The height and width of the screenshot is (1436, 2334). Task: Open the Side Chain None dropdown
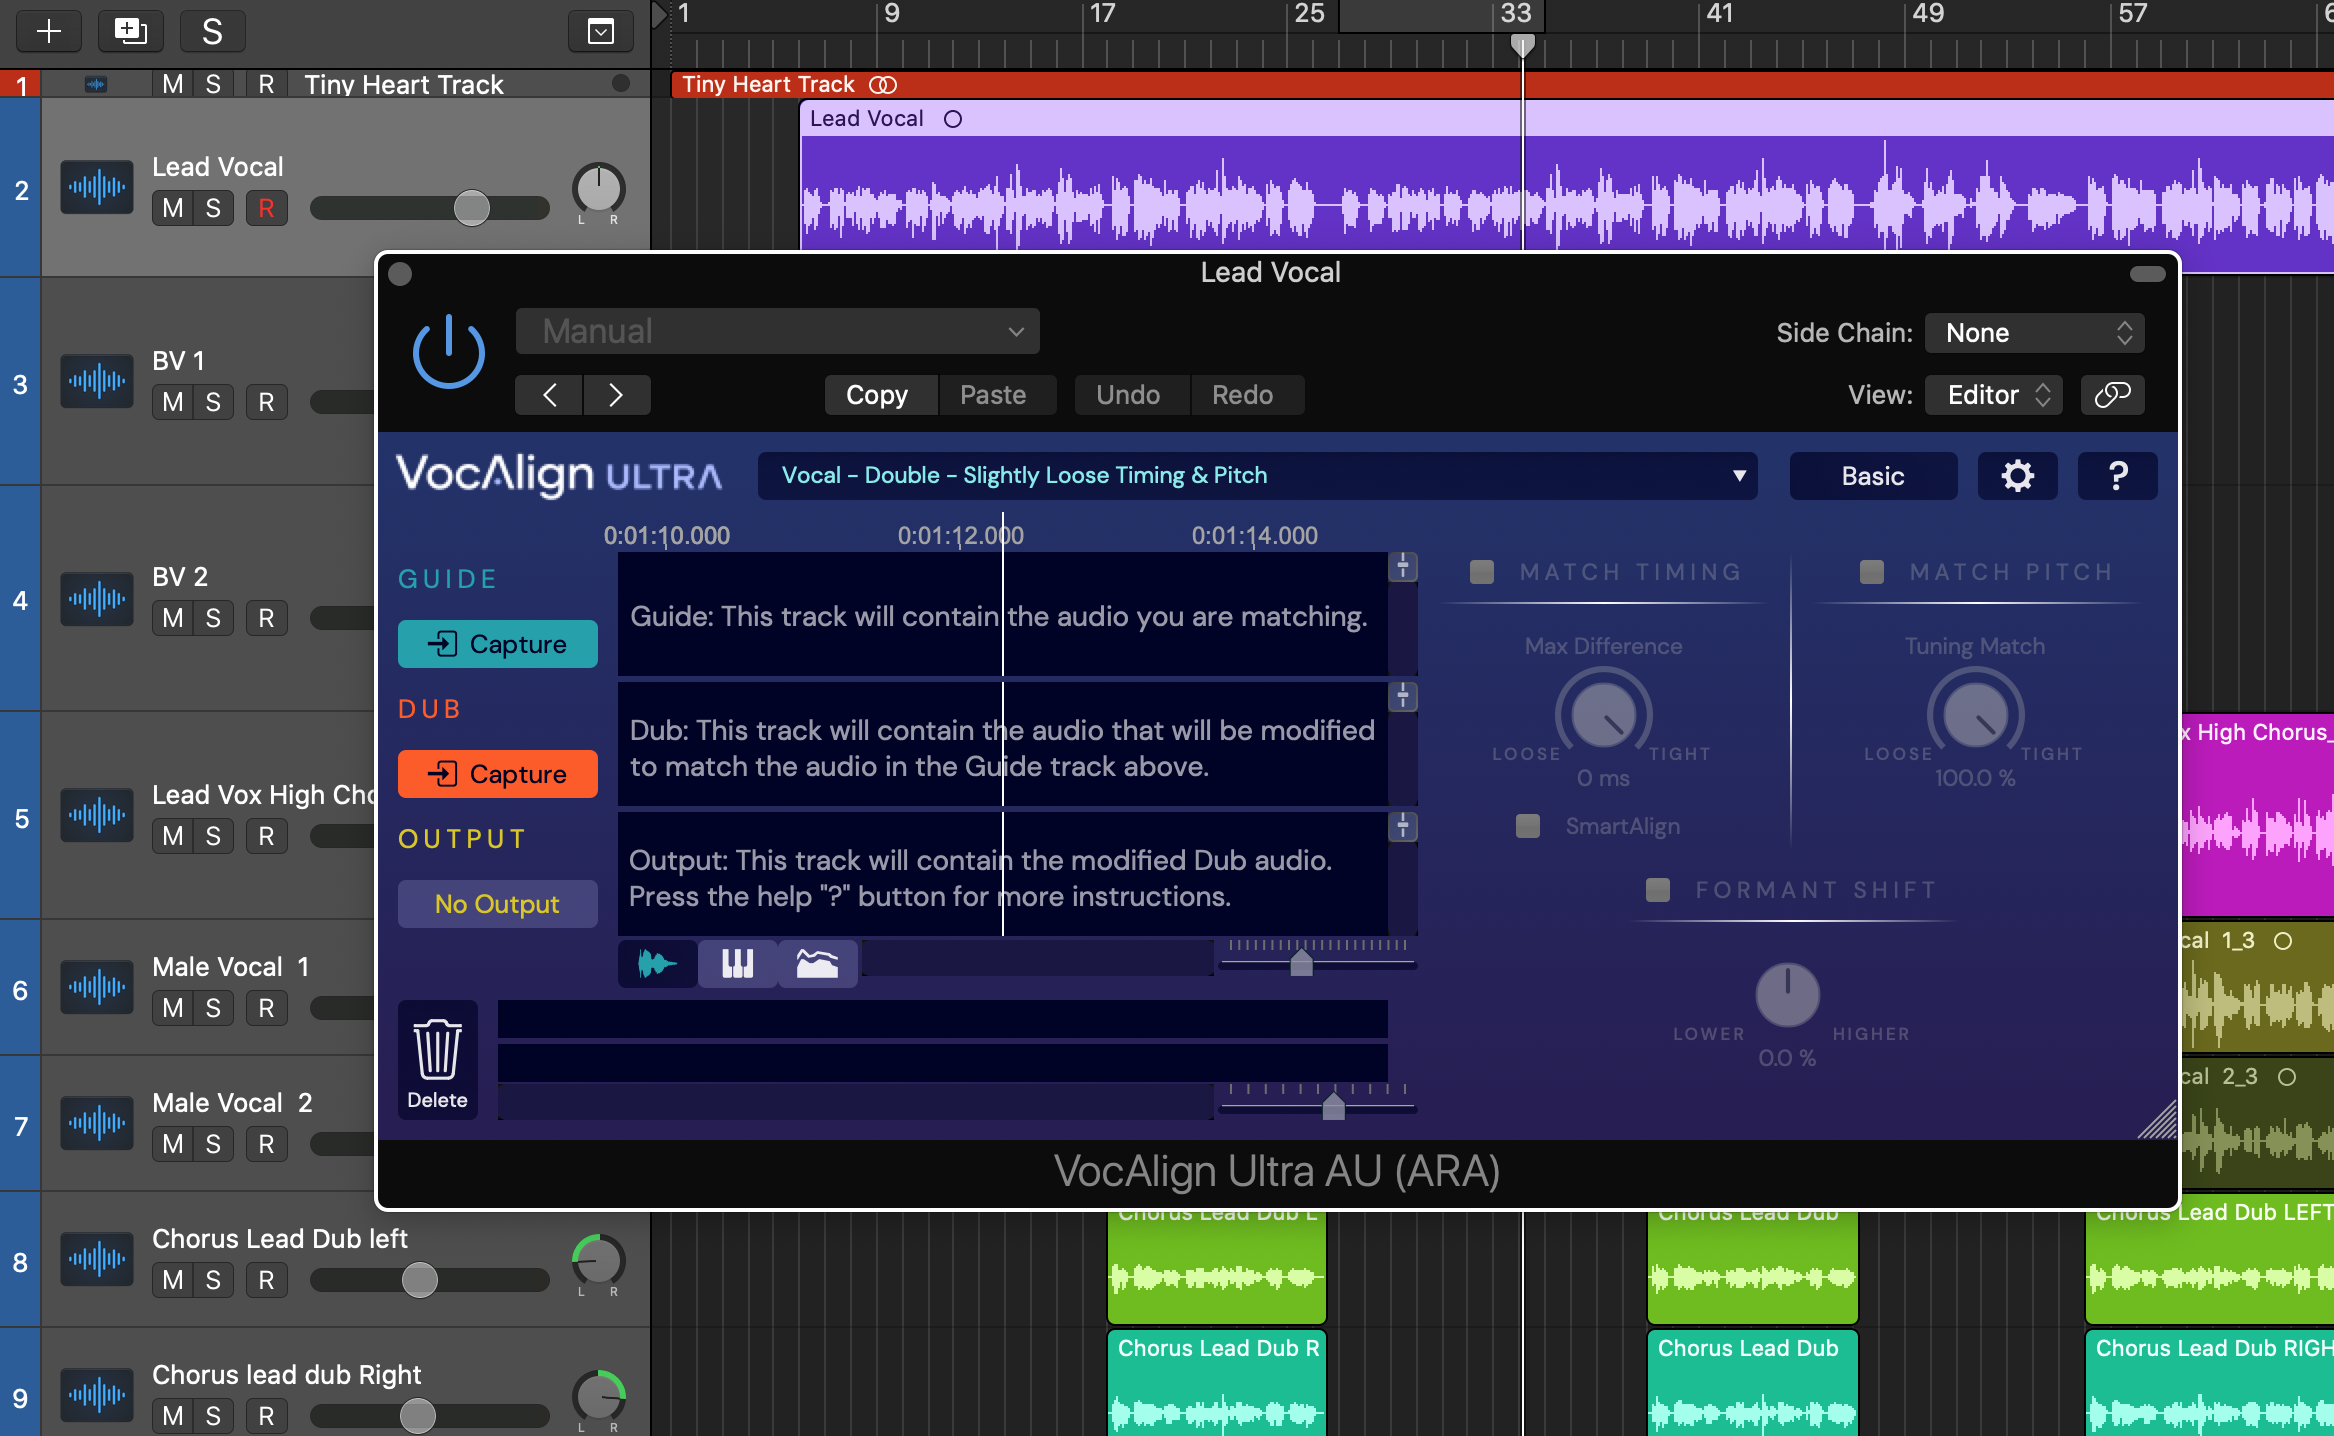coord(2034,333)
